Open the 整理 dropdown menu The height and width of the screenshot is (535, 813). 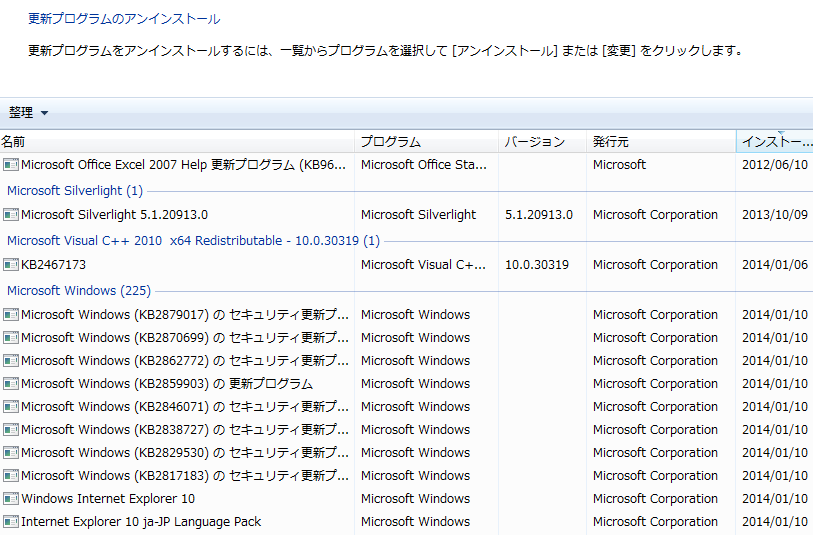[x=28, y=113]
